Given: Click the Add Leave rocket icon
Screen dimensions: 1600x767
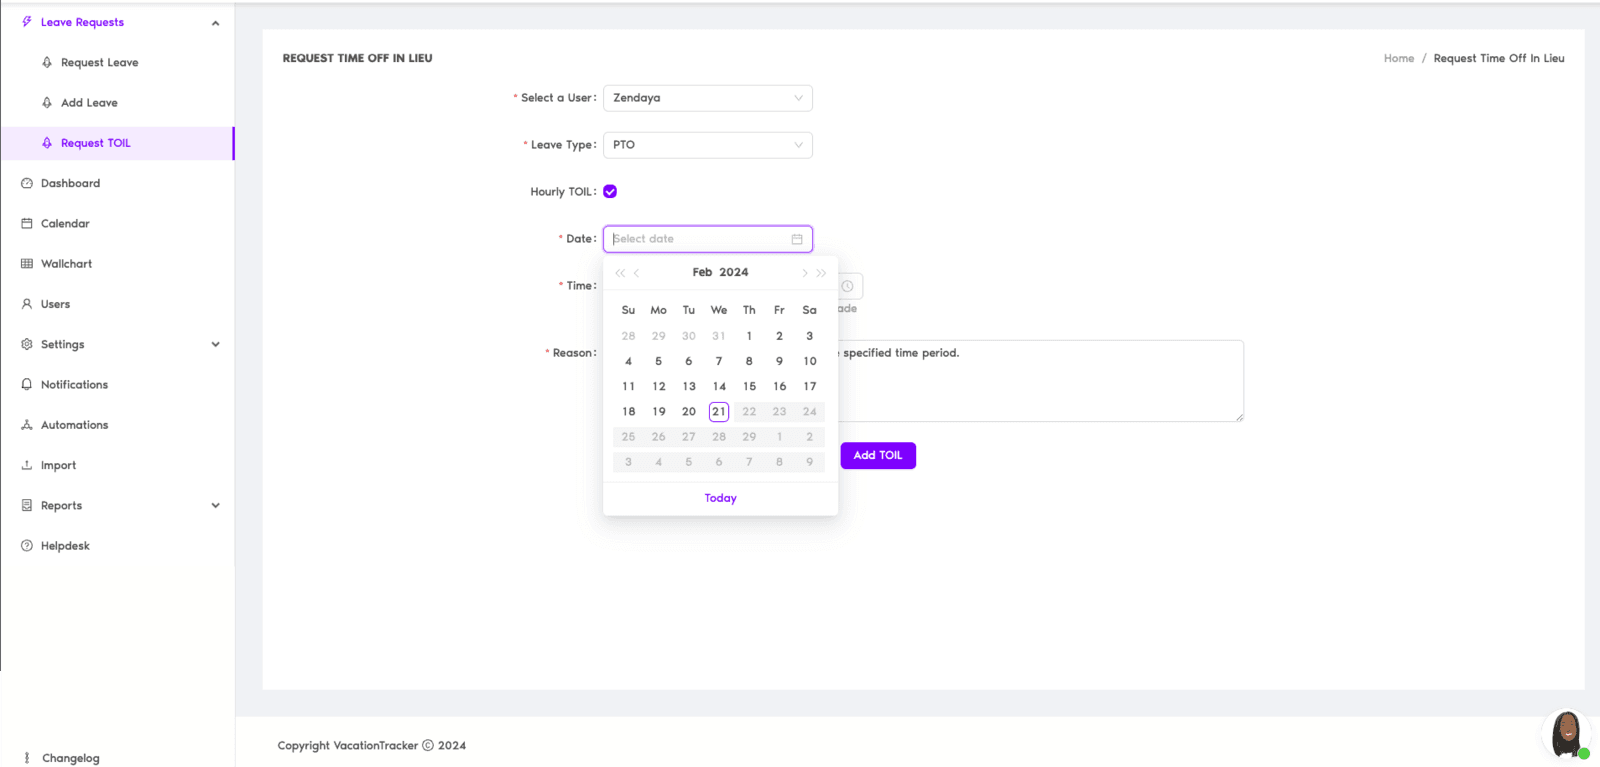Looking at the screenshot, I should point(47,102).
